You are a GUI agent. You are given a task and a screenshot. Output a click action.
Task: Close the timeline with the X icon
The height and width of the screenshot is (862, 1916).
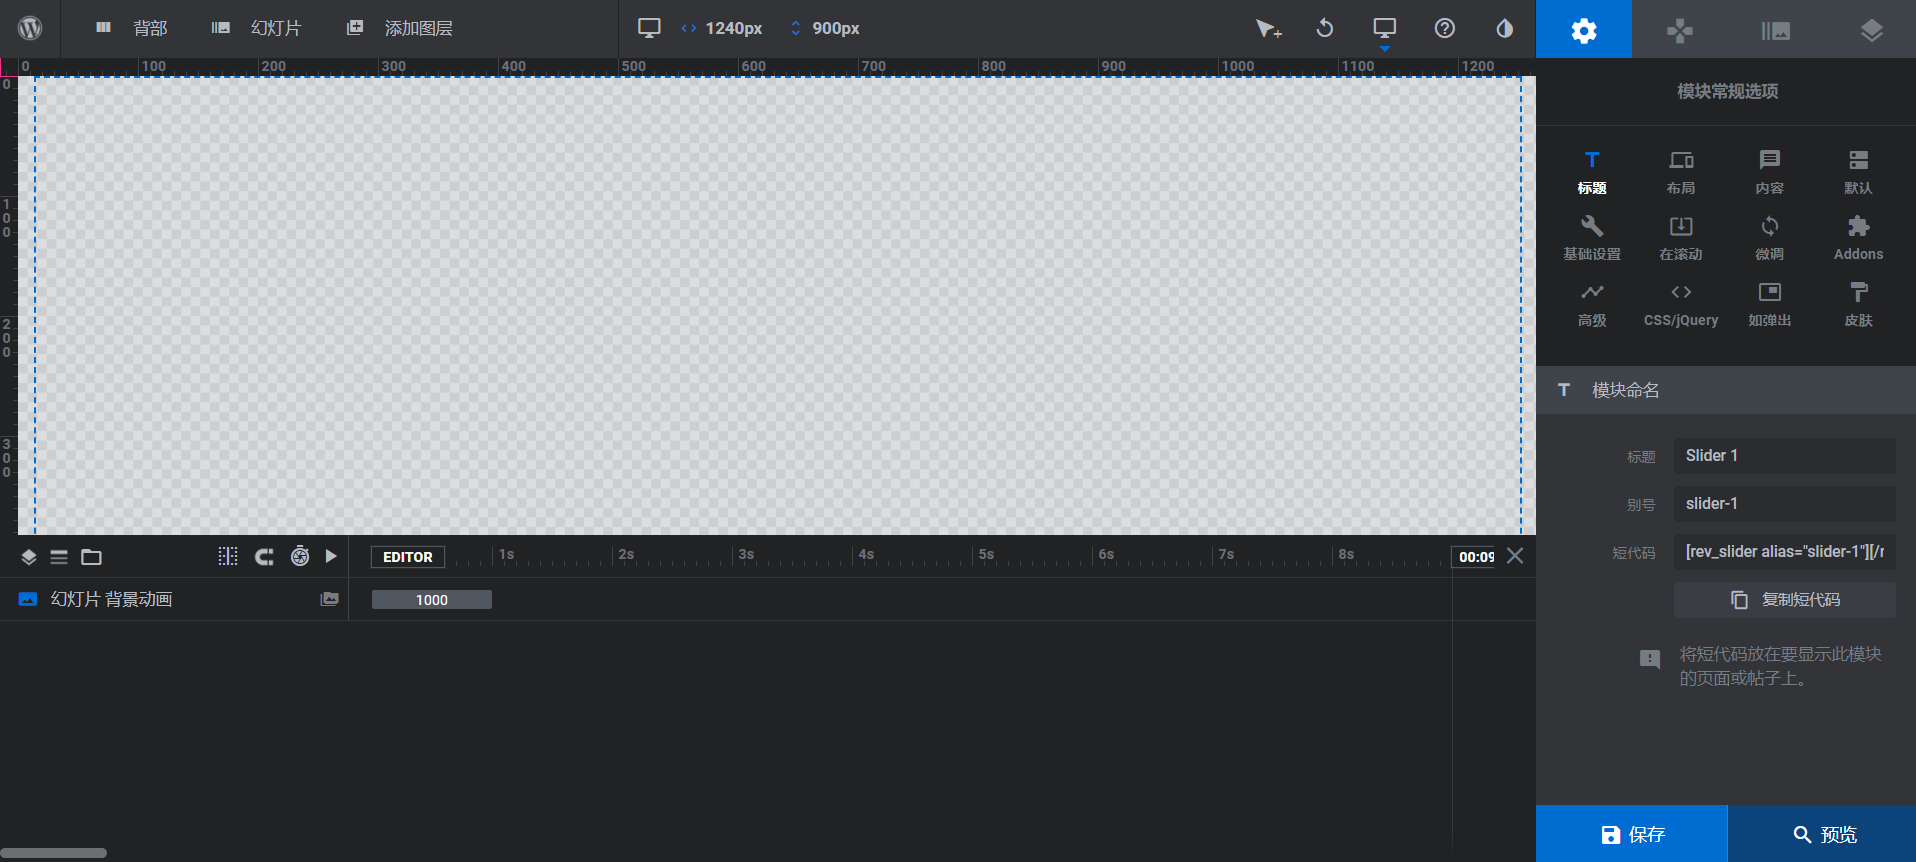tap(1515, 556)
